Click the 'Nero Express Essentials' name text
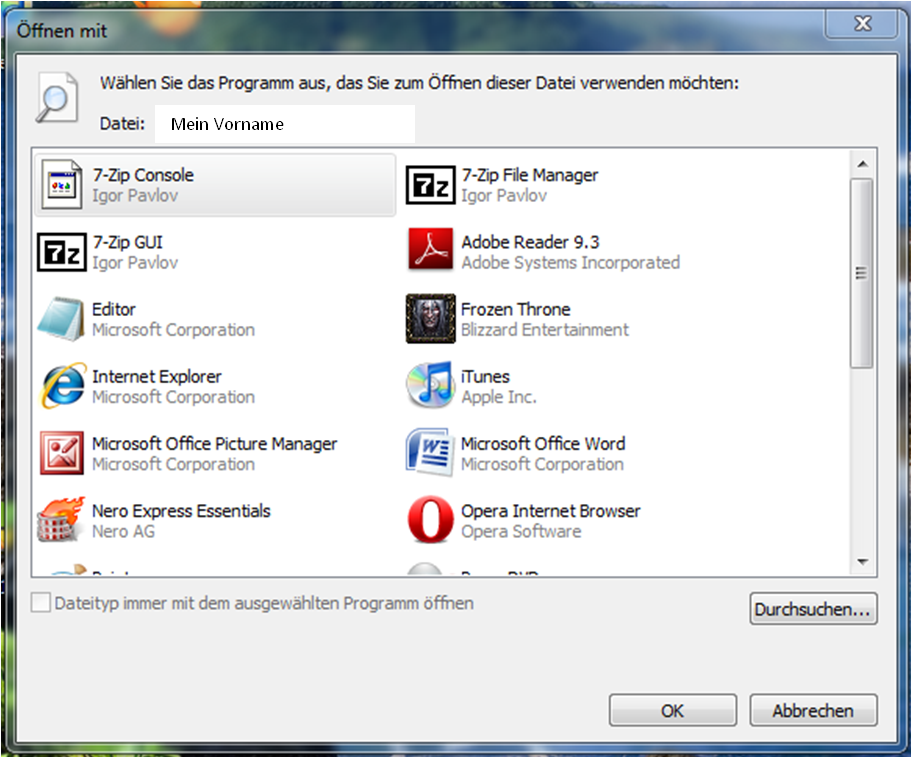This screenshot has height=758, width=912. 181,511
